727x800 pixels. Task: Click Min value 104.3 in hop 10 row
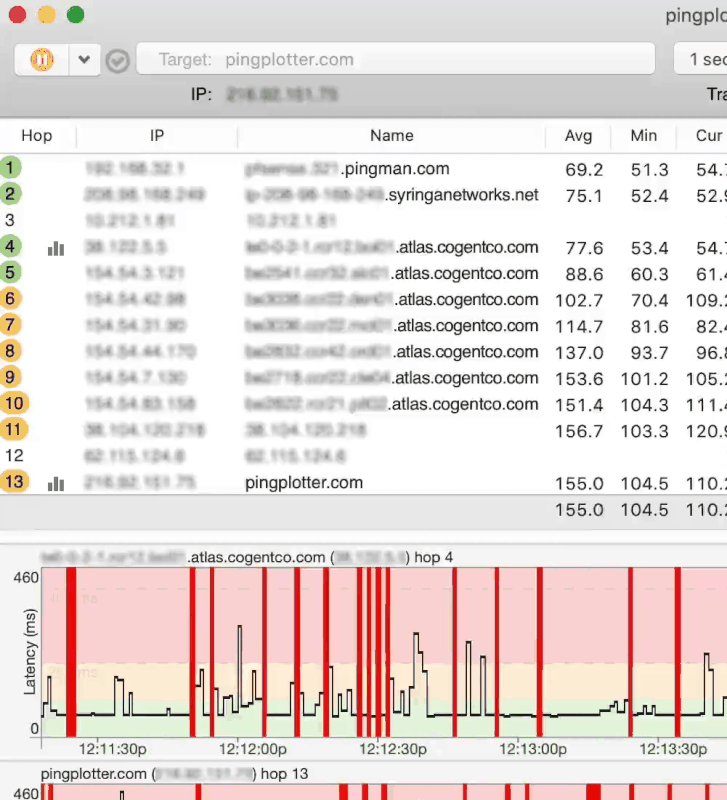tap(644, 405)
